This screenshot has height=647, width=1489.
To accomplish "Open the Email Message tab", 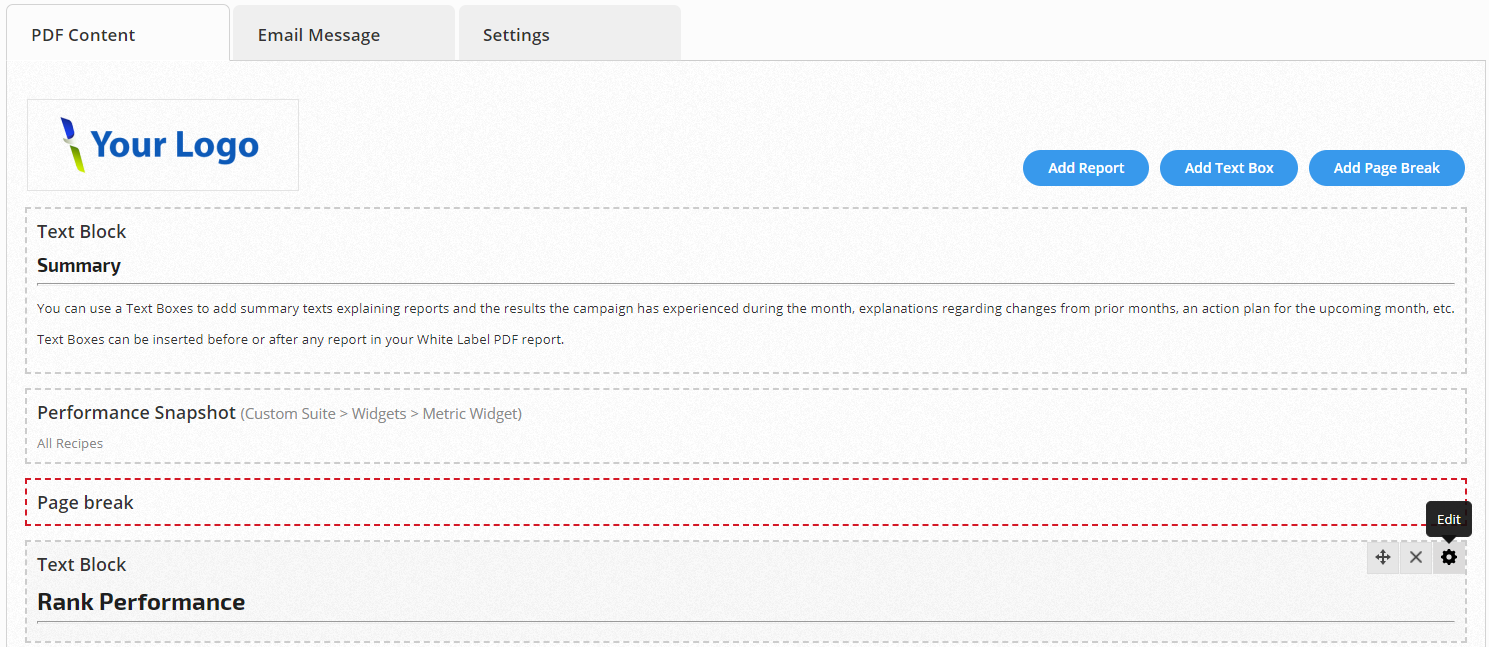I will (319, 35).
